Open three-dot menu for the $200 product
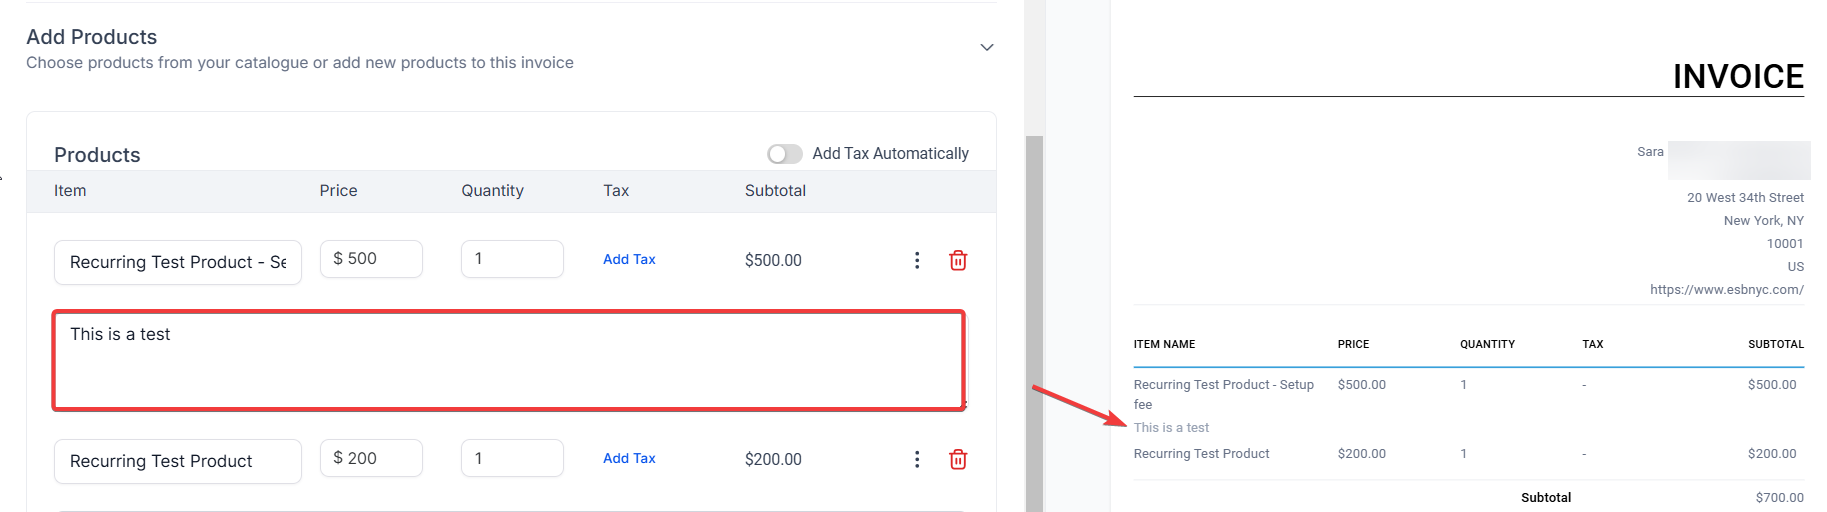 pos(916,459)
